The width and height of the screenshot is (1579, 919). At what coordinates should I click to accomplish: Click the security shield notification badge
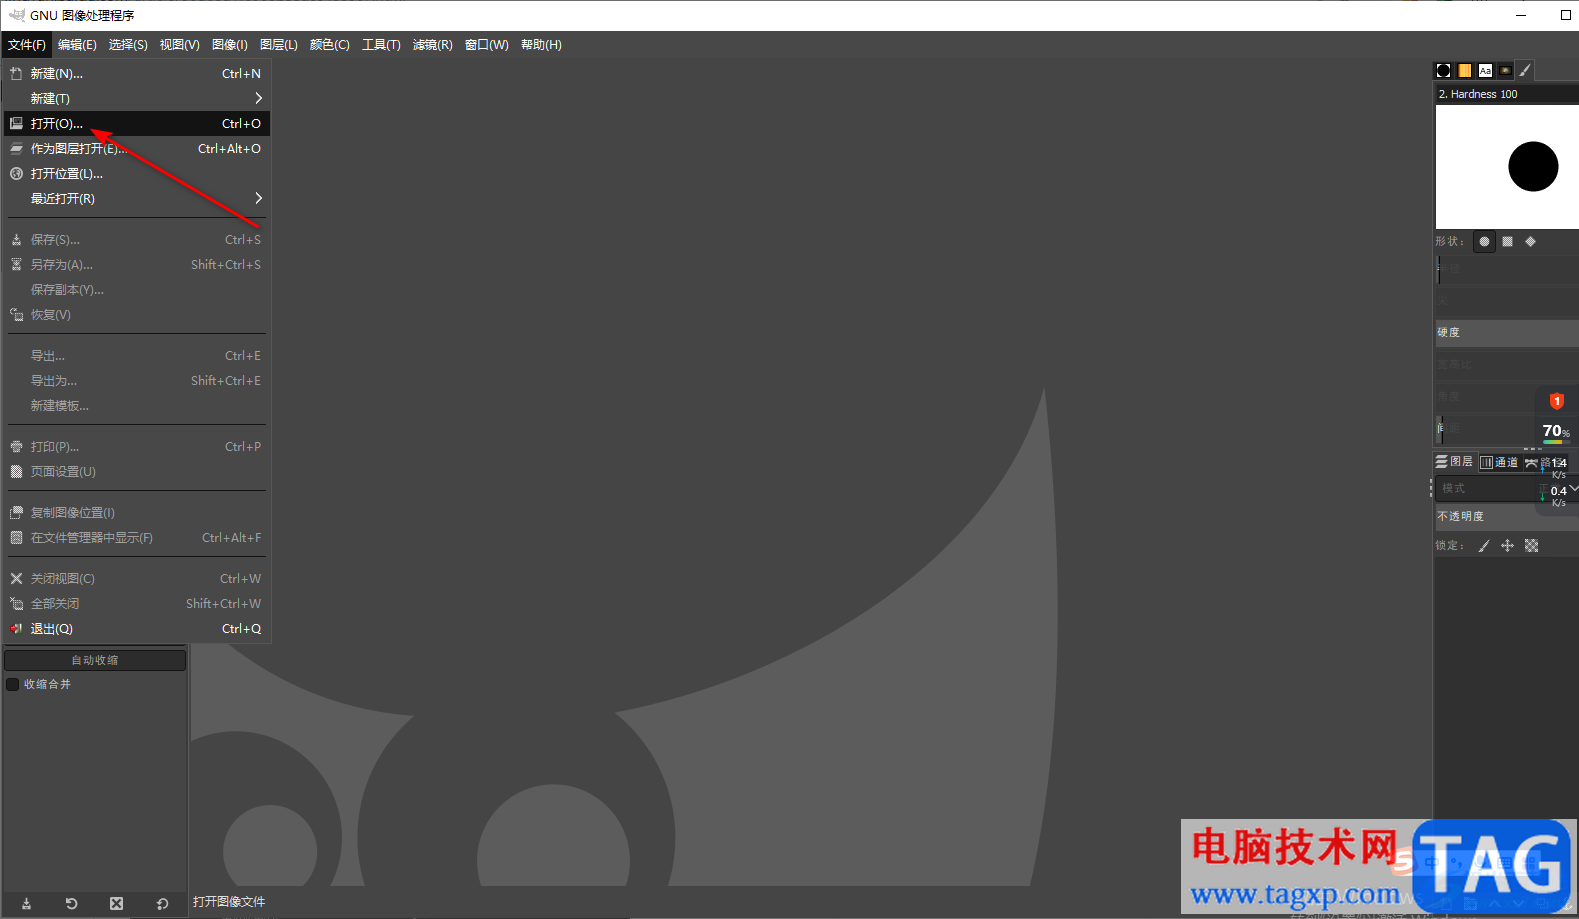(1556, 401)
